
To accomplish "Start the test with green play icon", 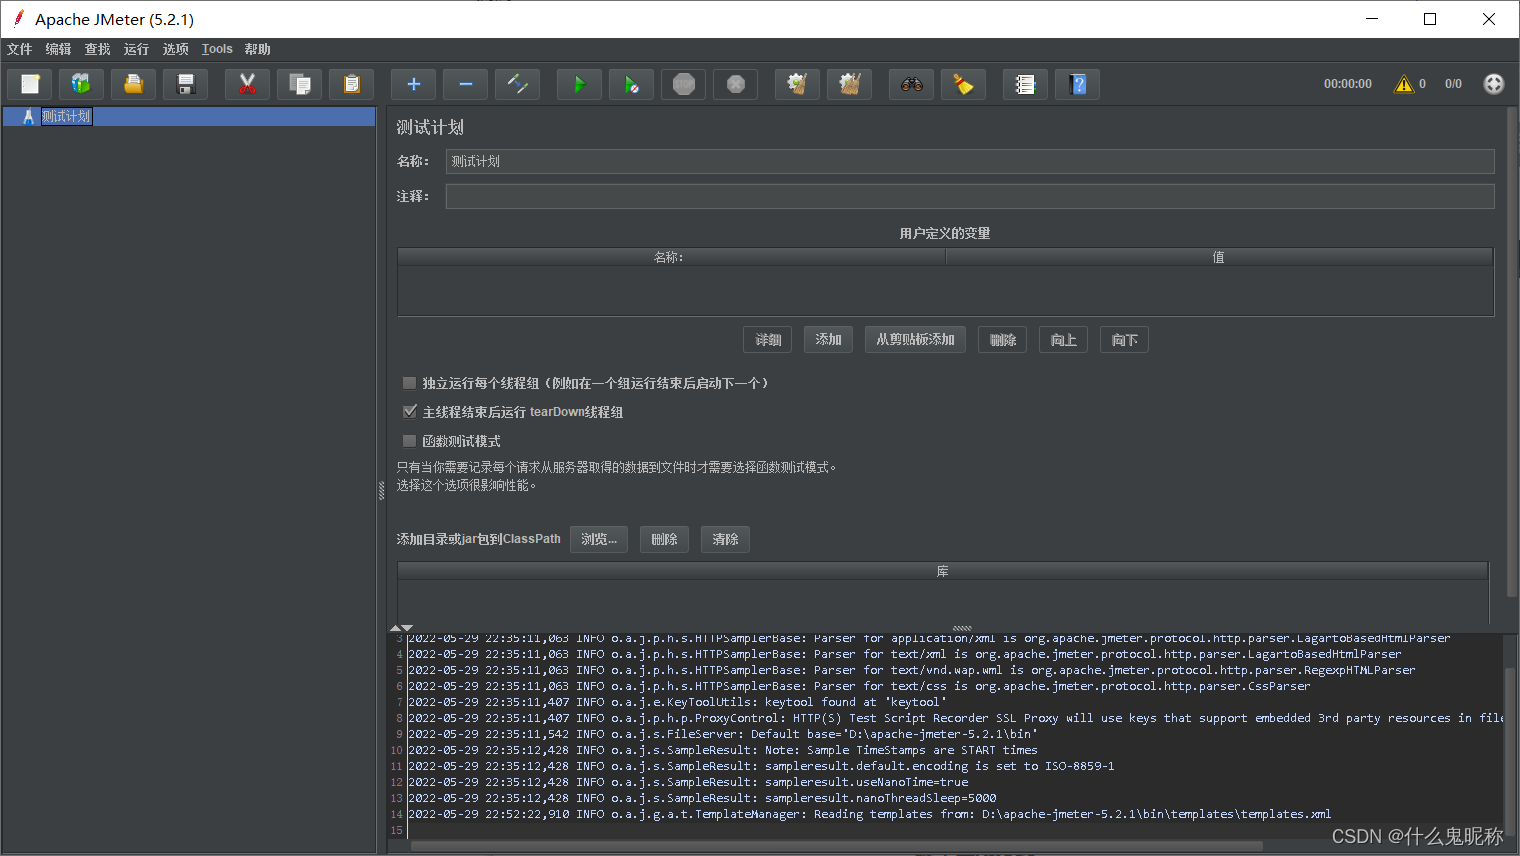I will tap(579, 85).
